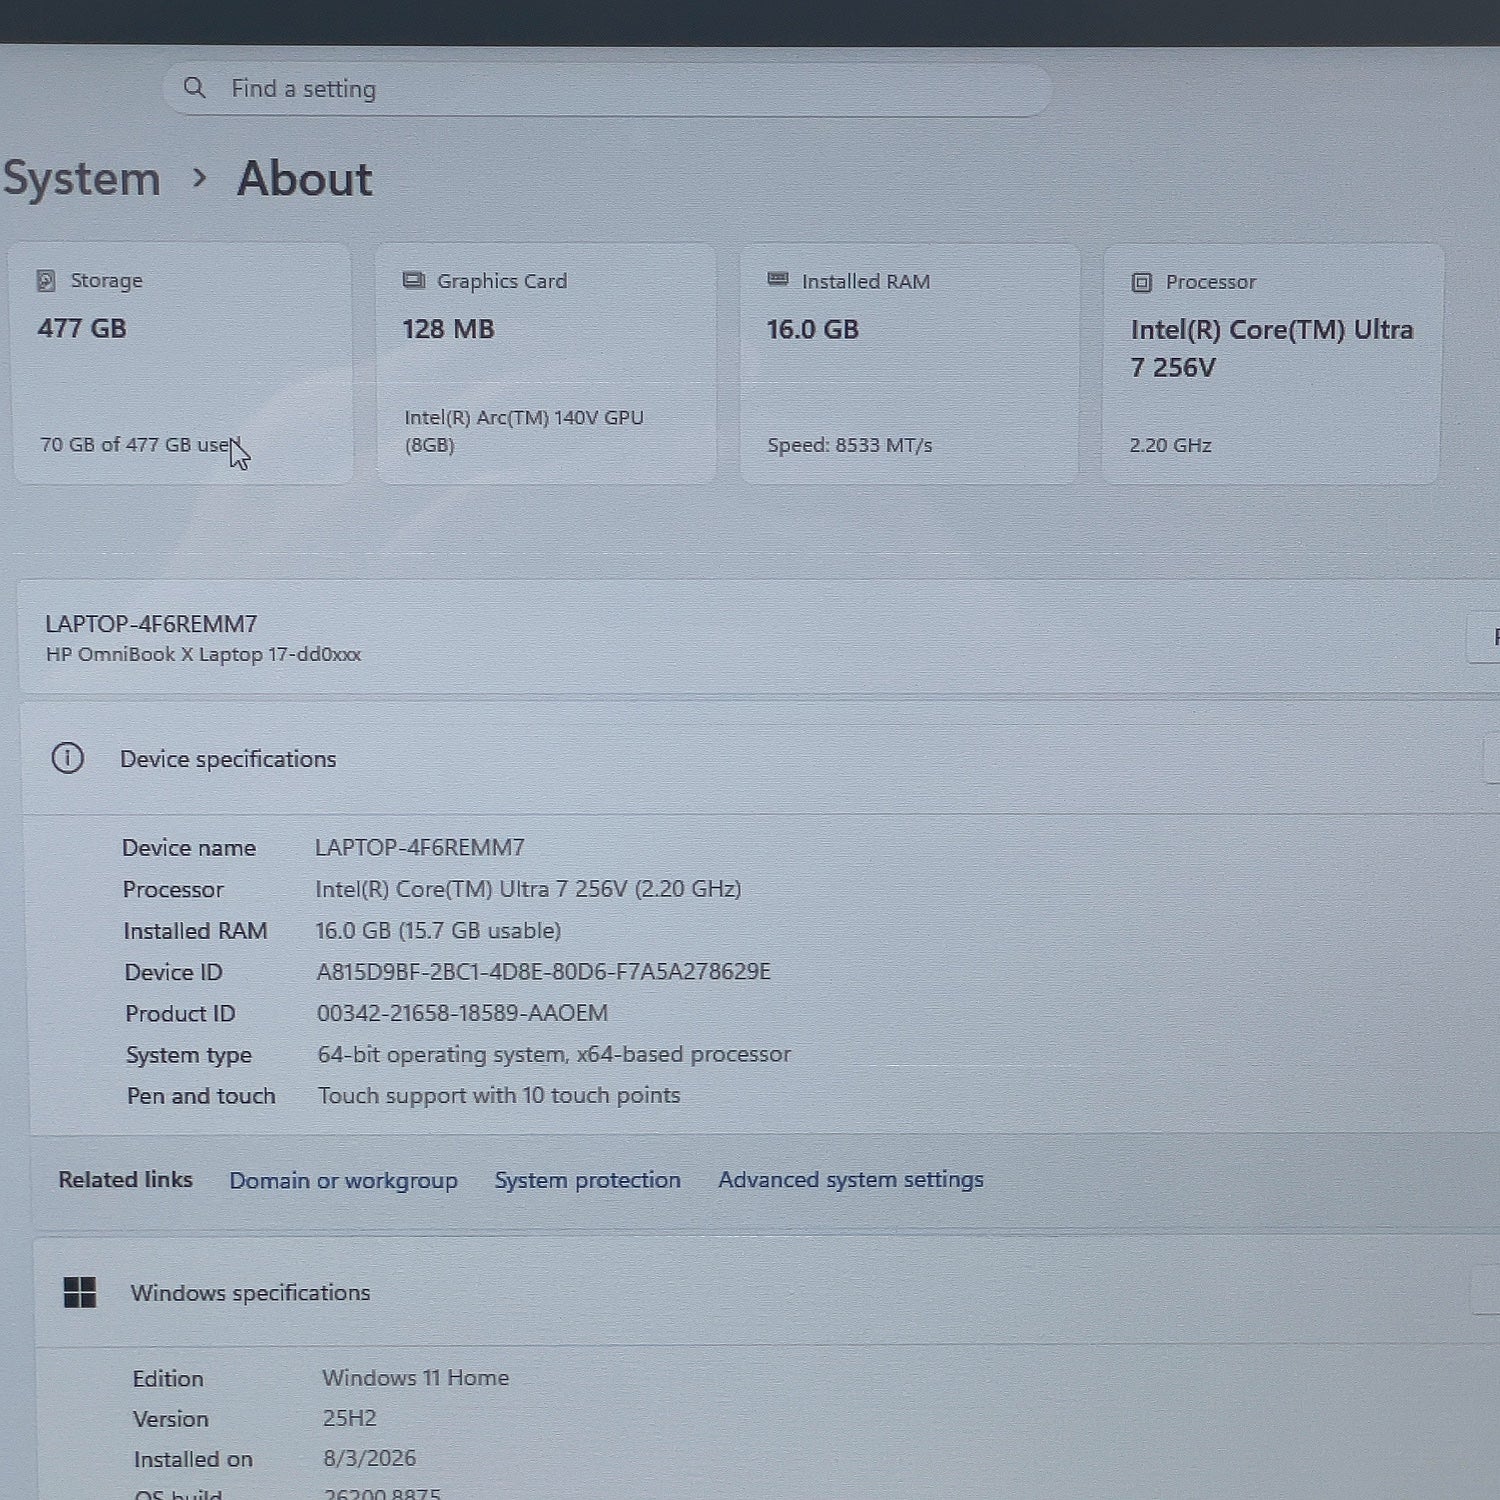Select processor value Intel Core Ultra 7 256V (2.20 GHz)
Viewport: 1500px width, 1500px height.
point(528,889)
